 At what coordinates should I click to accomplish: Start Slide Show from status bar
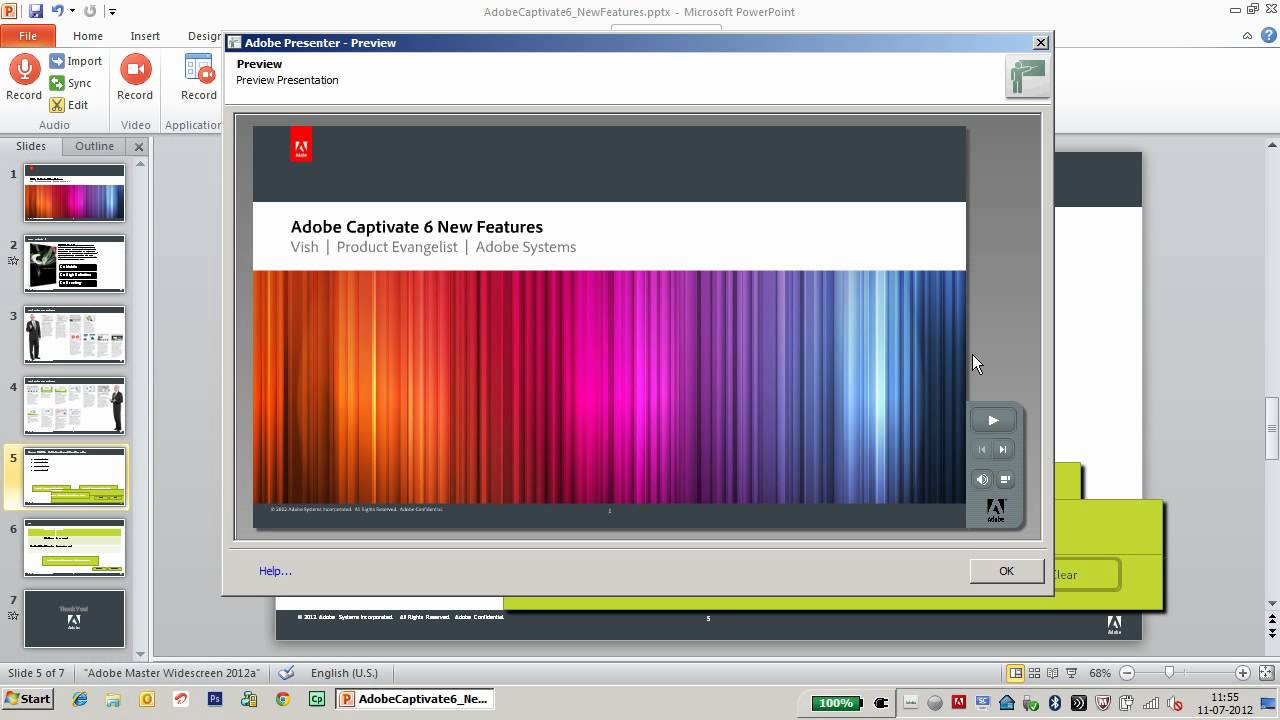1072,673
